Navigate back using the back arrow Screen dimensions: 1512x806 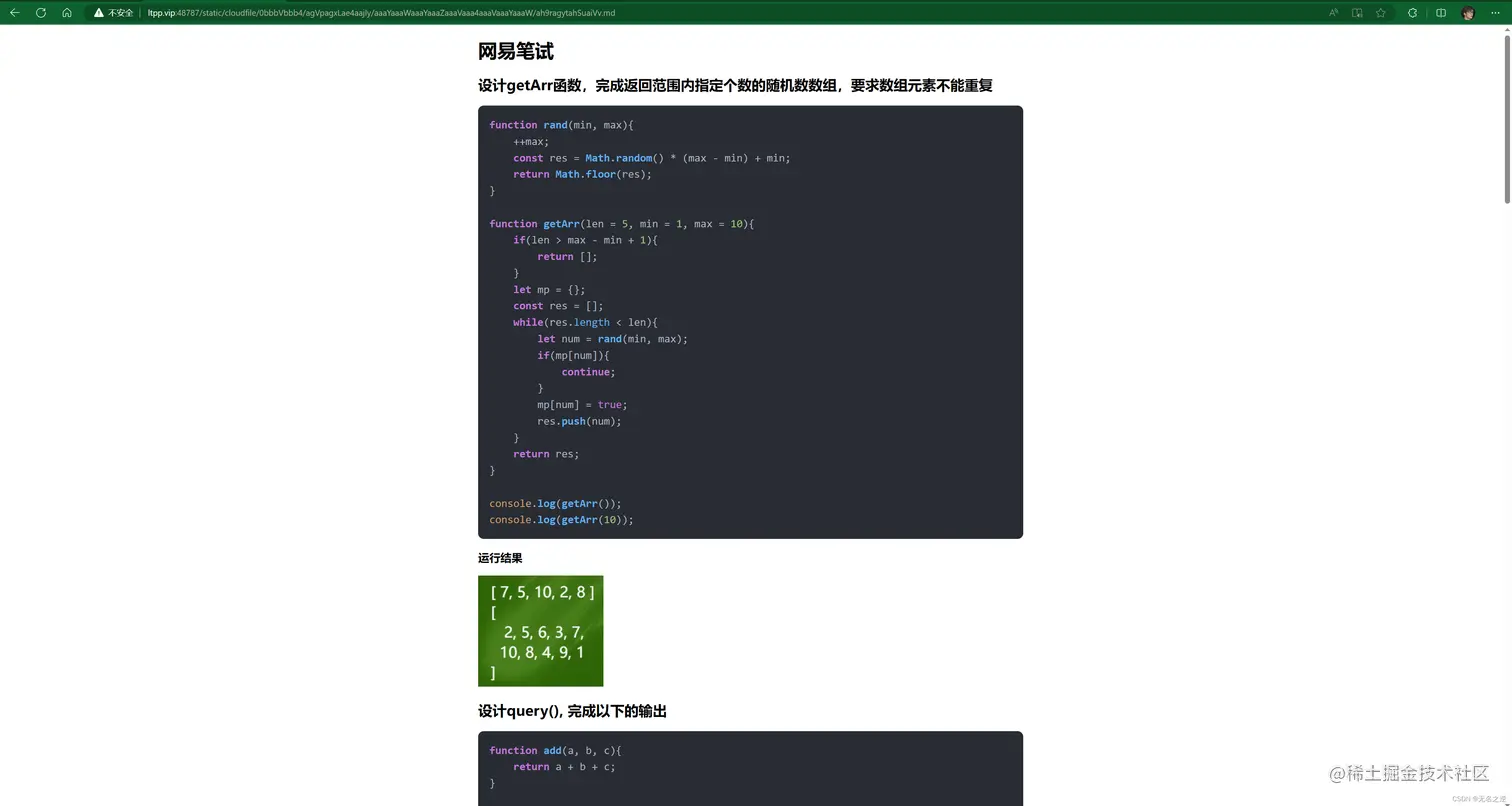14,13
